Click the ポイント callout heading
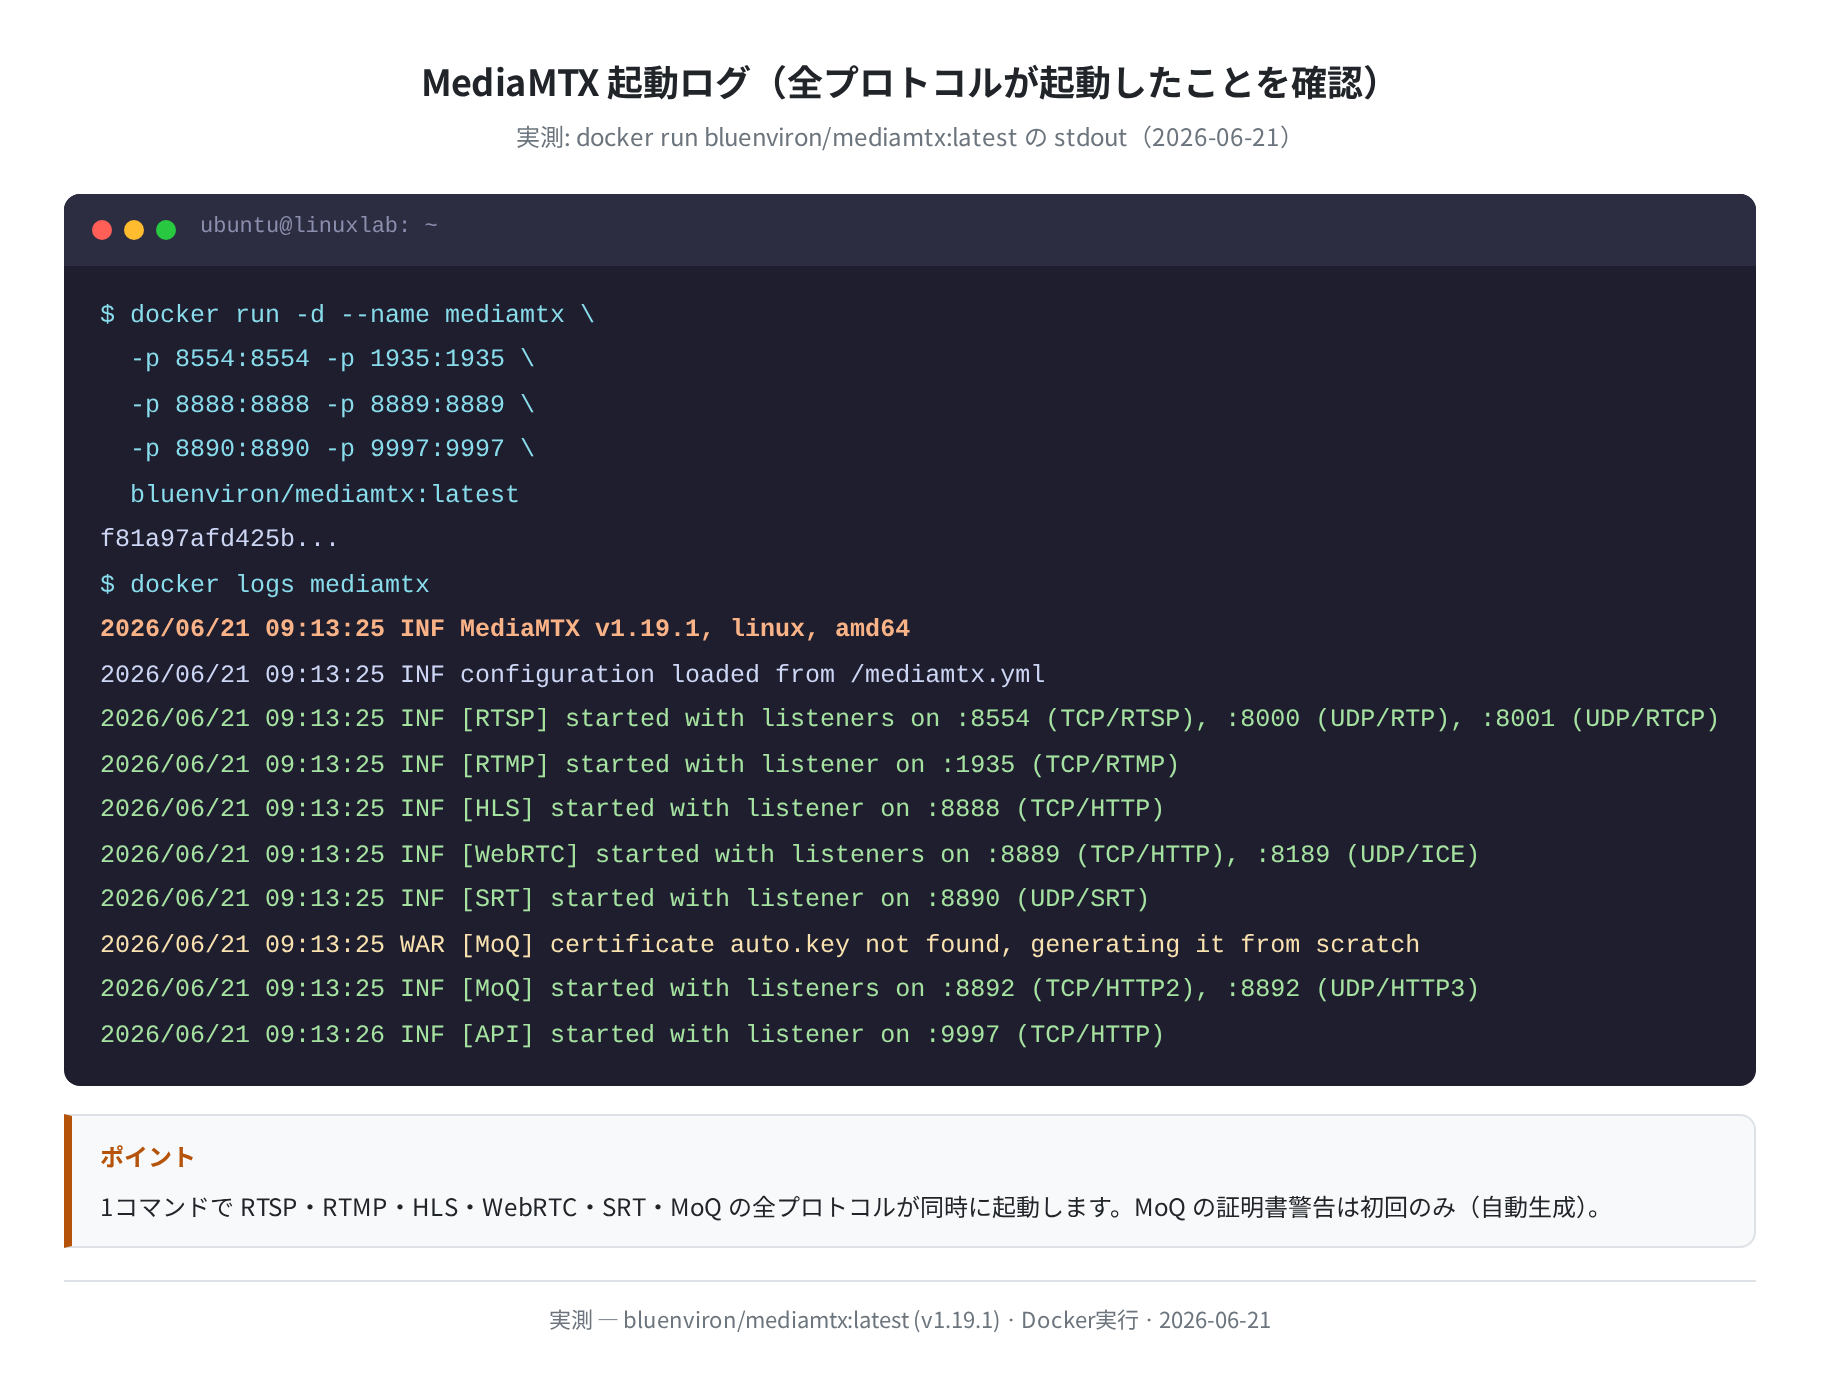This screenshot has width=1822, height=1376. pyautogui.click(x=147, y=1157)
